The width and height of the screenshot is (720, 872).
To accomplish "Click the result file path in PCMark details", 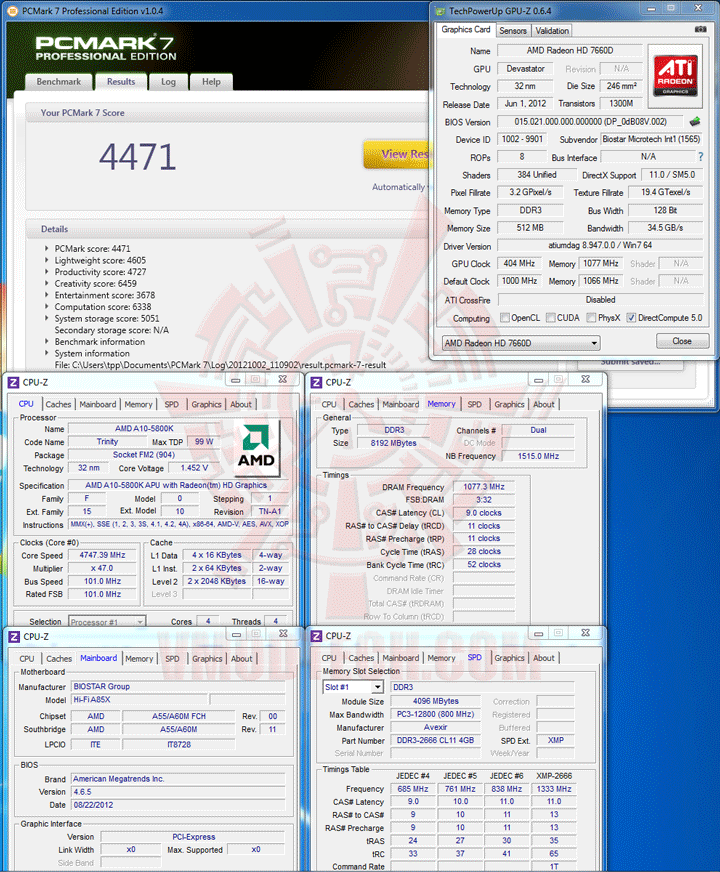I will click(x=220, y=365).
